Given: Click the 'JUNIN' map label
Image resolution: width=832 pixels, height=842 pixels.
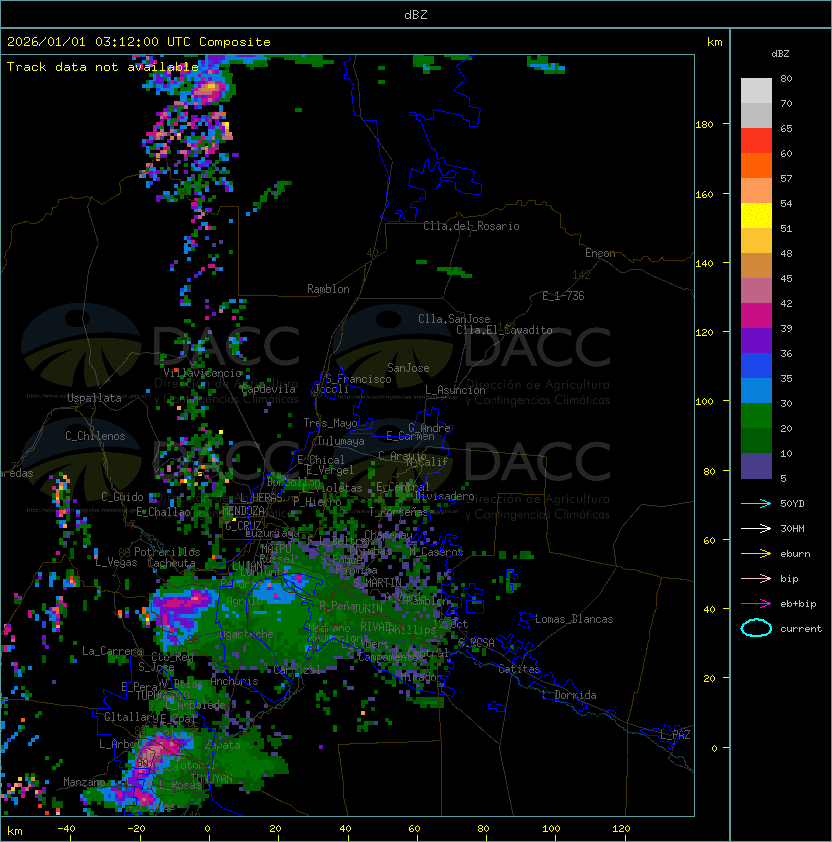Looking at the screenshot, I should (368, 608).
